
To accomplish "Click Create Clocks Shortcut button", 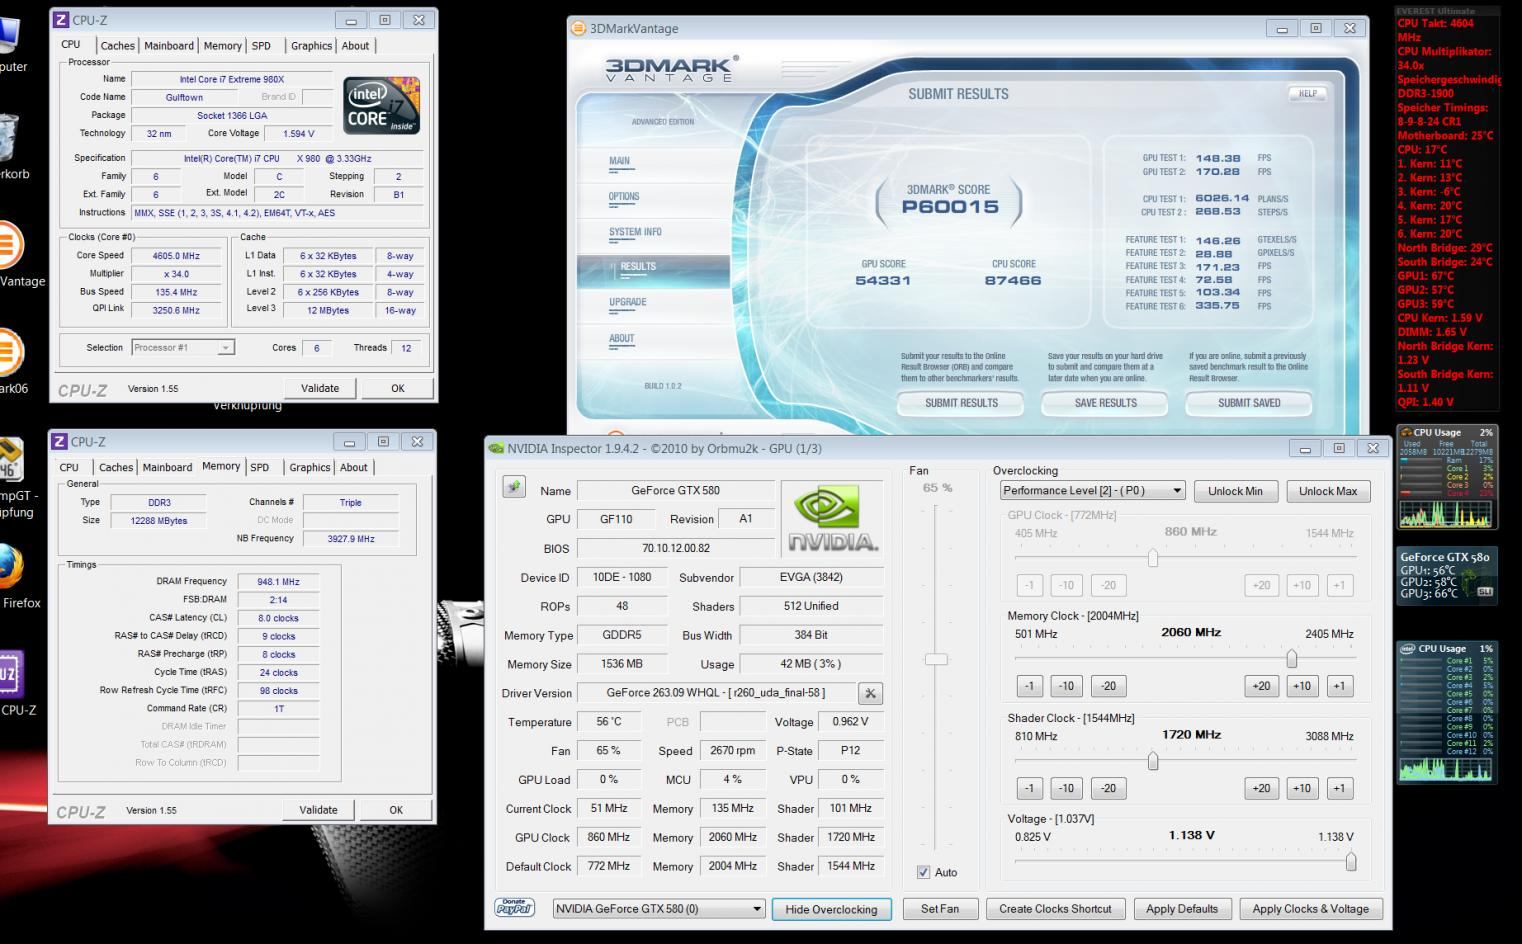I will coord(1055,909).
